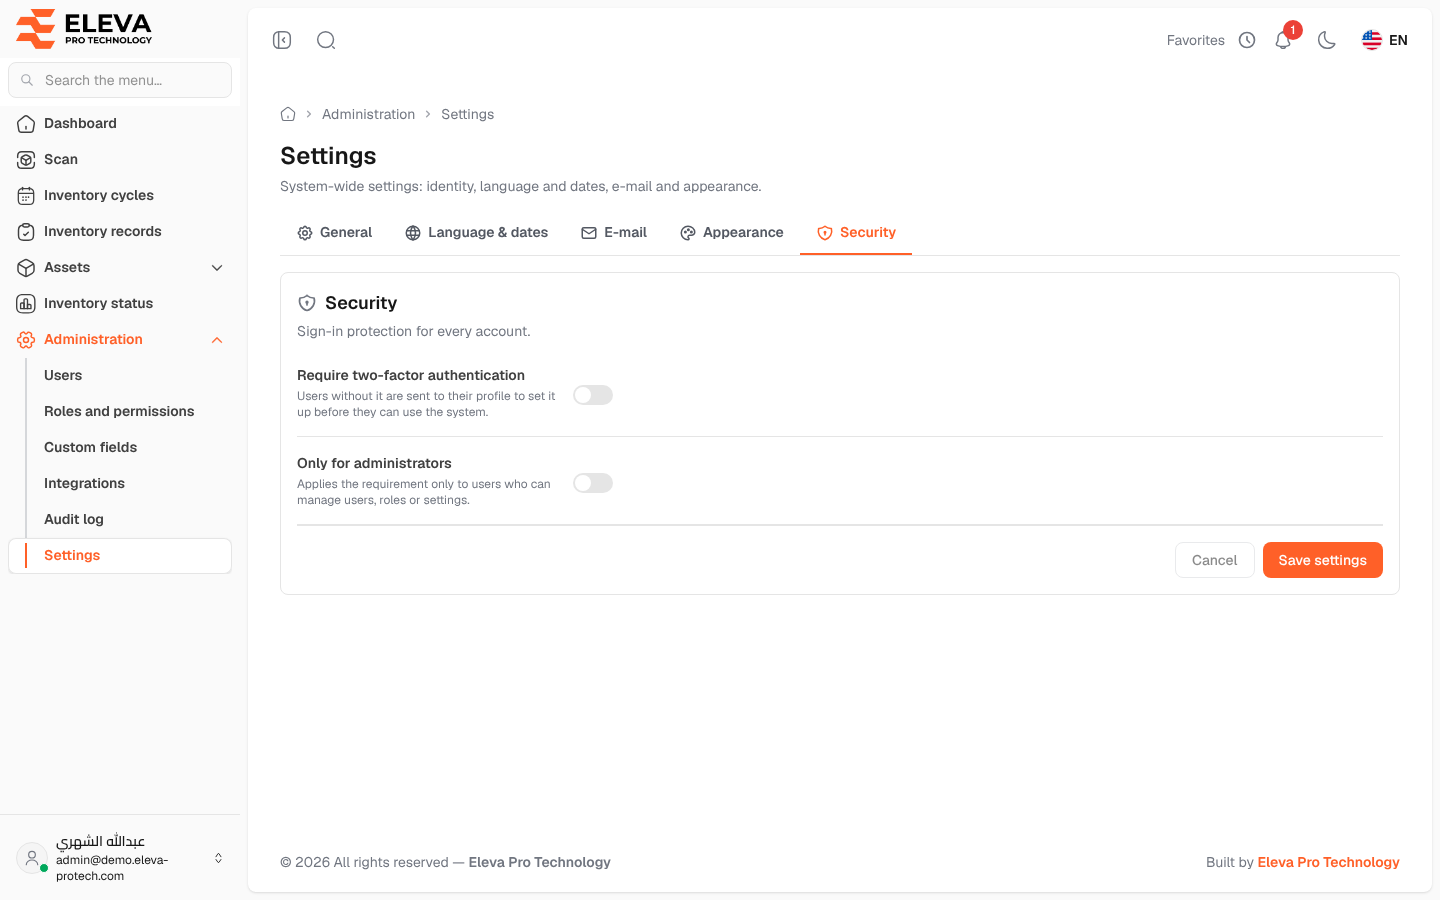The image size is (1440, 900).
Task: Open the E-mail tab
Action: (x=614, y=233)
